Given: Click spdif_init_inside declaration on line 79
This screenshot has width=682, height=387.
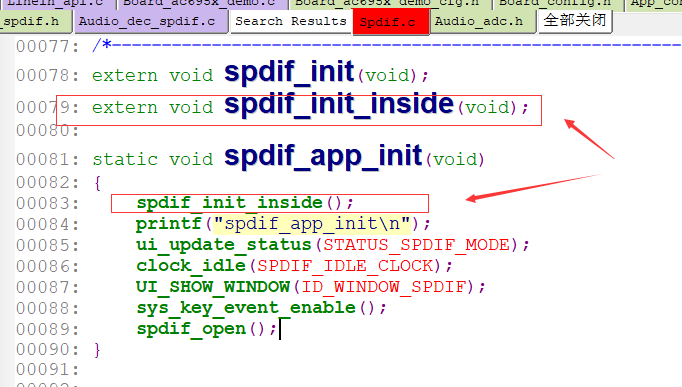Looking at the screenshot, I should 339,104.
